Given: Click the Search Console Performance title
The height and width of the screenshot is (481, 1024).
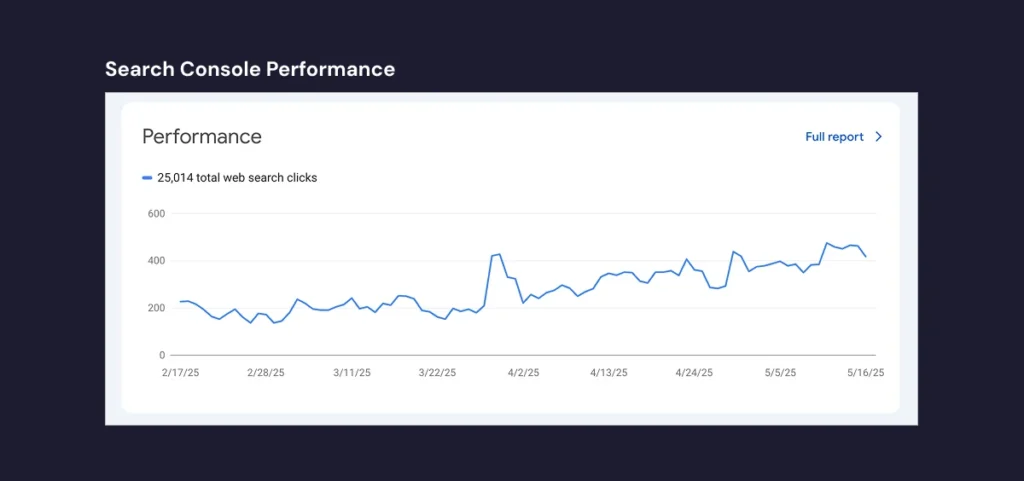Looking at the screenshot, I should (250, 69).
